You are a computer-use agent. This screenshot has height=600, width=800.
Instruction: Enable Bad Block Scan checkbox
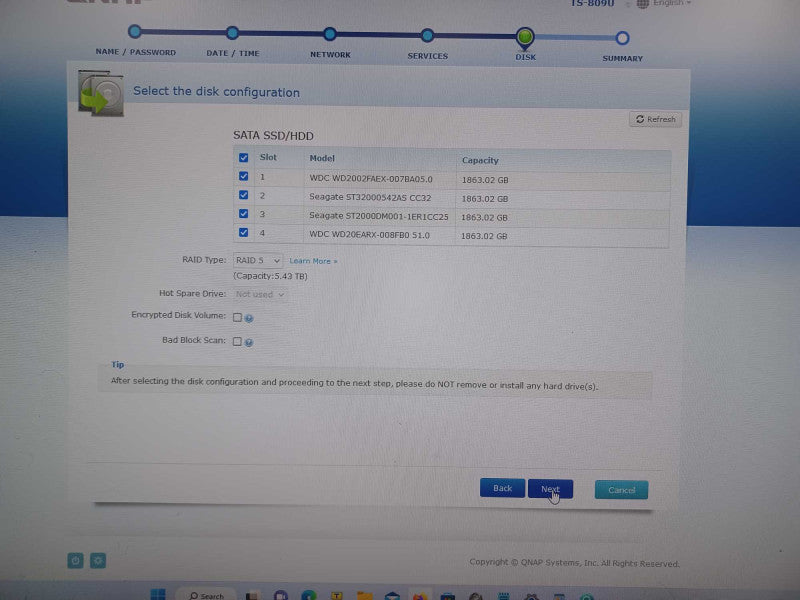tap(237, 341)
